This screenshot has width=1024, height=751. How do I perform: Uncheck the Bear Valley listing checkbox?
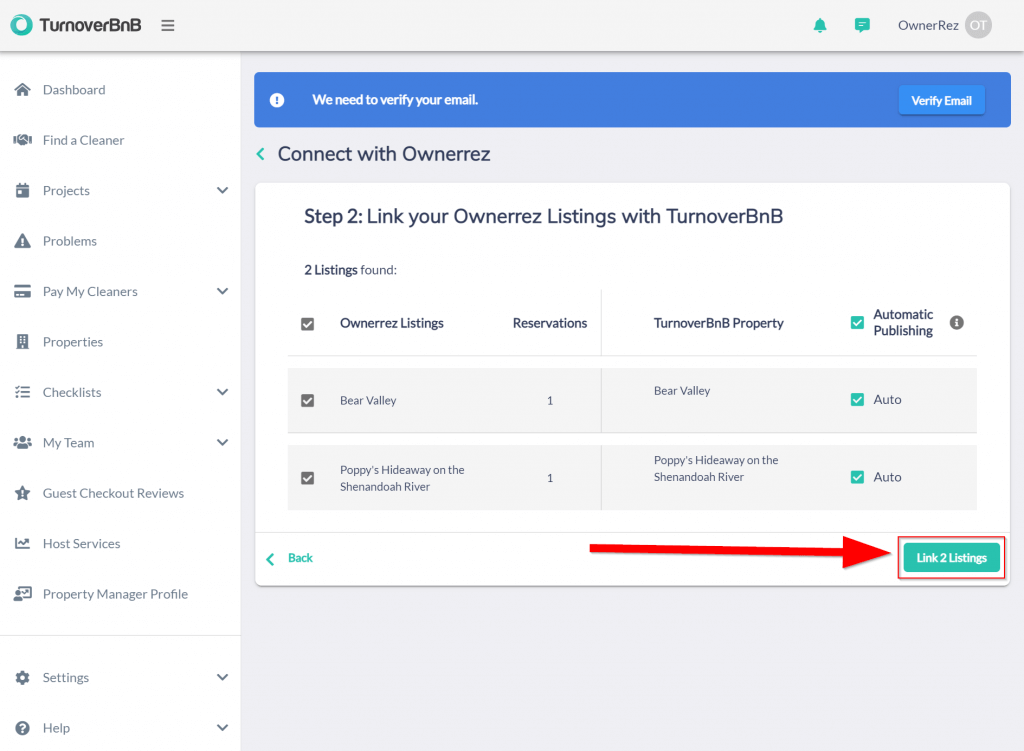pyautogui.click(x=308, y=400)
